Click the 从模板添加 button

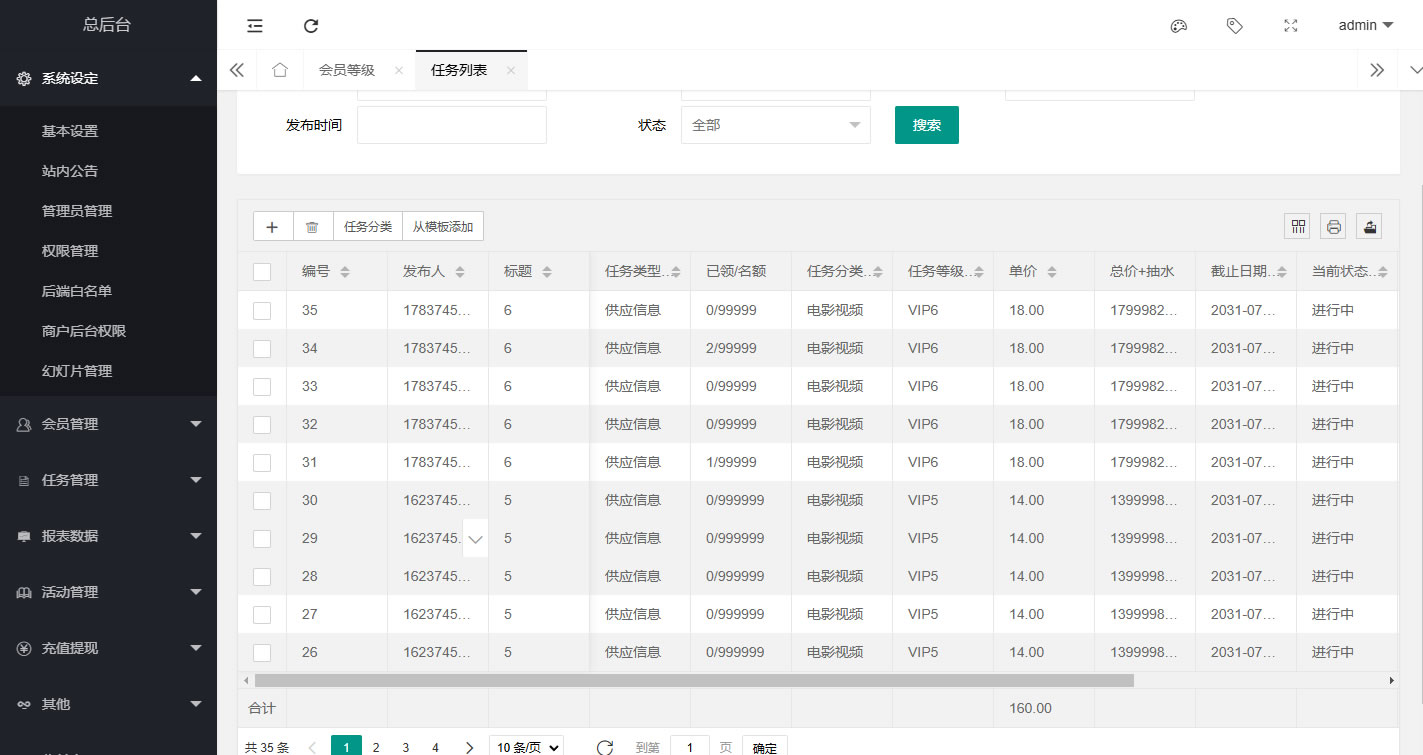[443, 227]
